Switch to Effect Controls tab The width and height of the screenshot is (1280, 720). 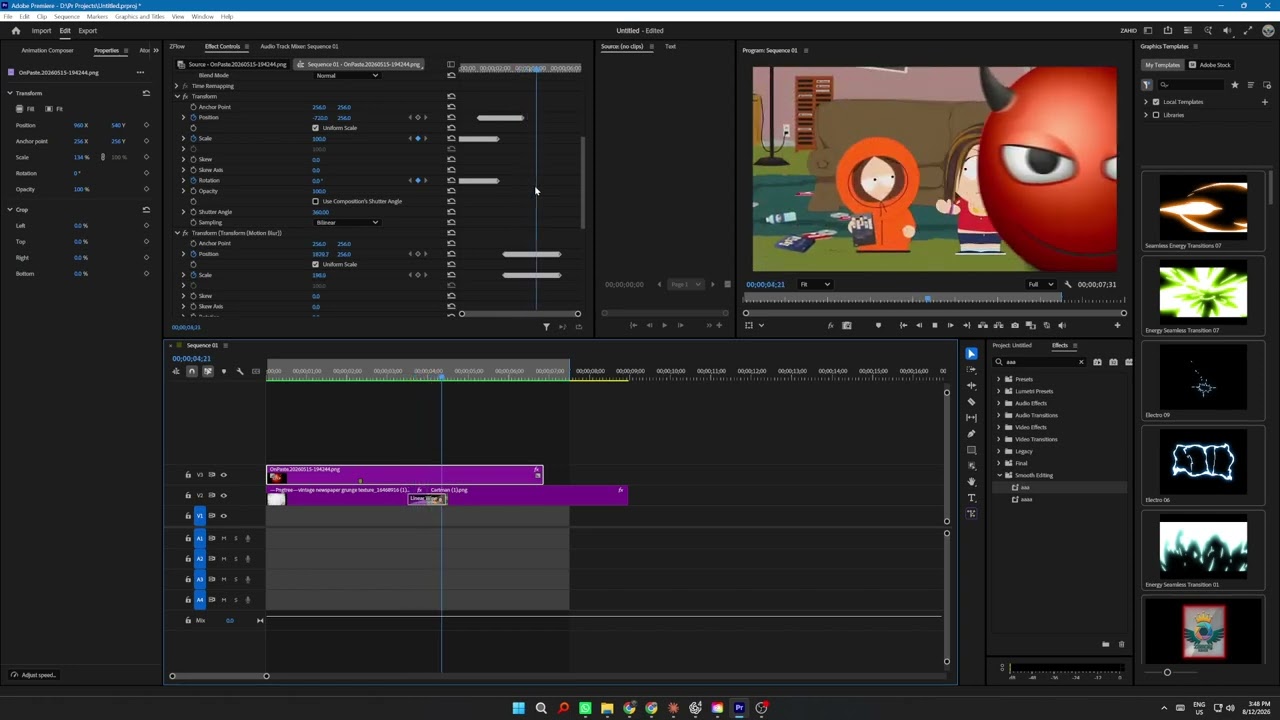(x=222, y=46)
